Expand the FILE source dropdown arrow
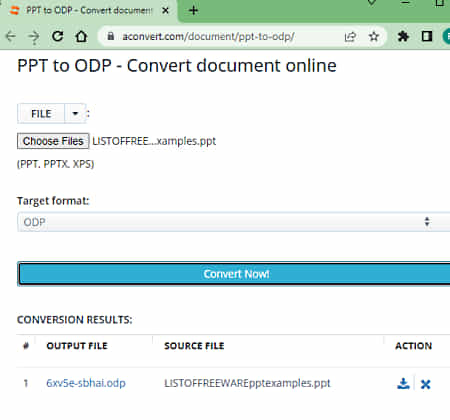Viewport: 450px width, 420px height. tap(75, 114)
